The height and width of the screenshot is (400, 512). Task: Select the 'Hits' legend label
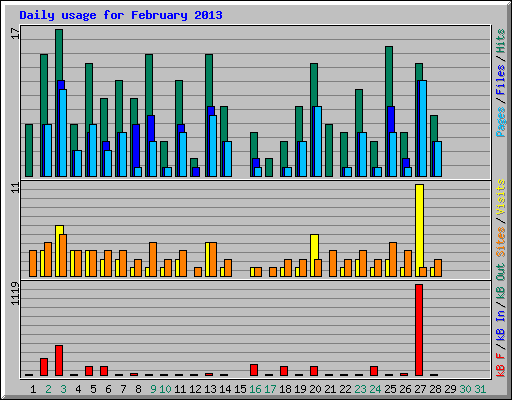tap(500, 41)
